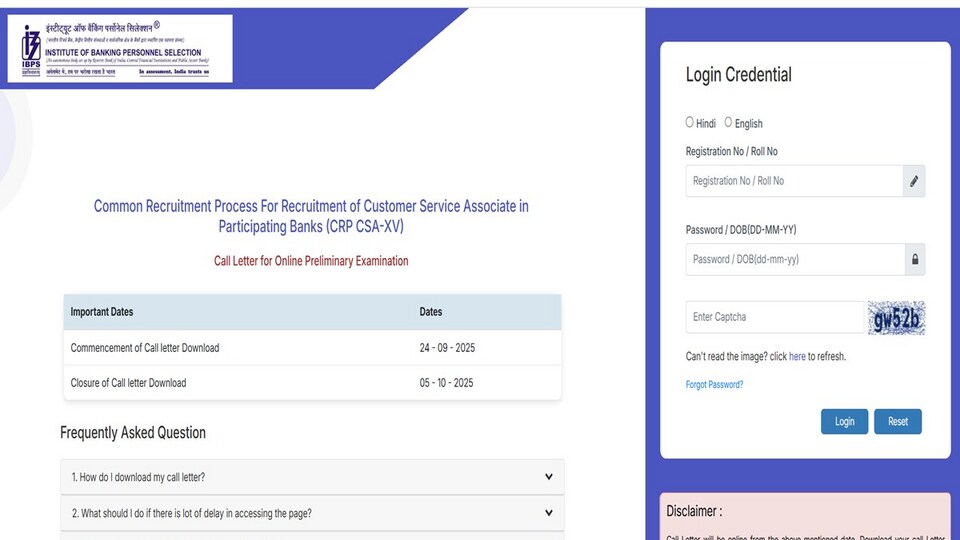960x540 pixels.
Task: Click the 'Frequently Asked Question' heading
Action: point(133,433)
